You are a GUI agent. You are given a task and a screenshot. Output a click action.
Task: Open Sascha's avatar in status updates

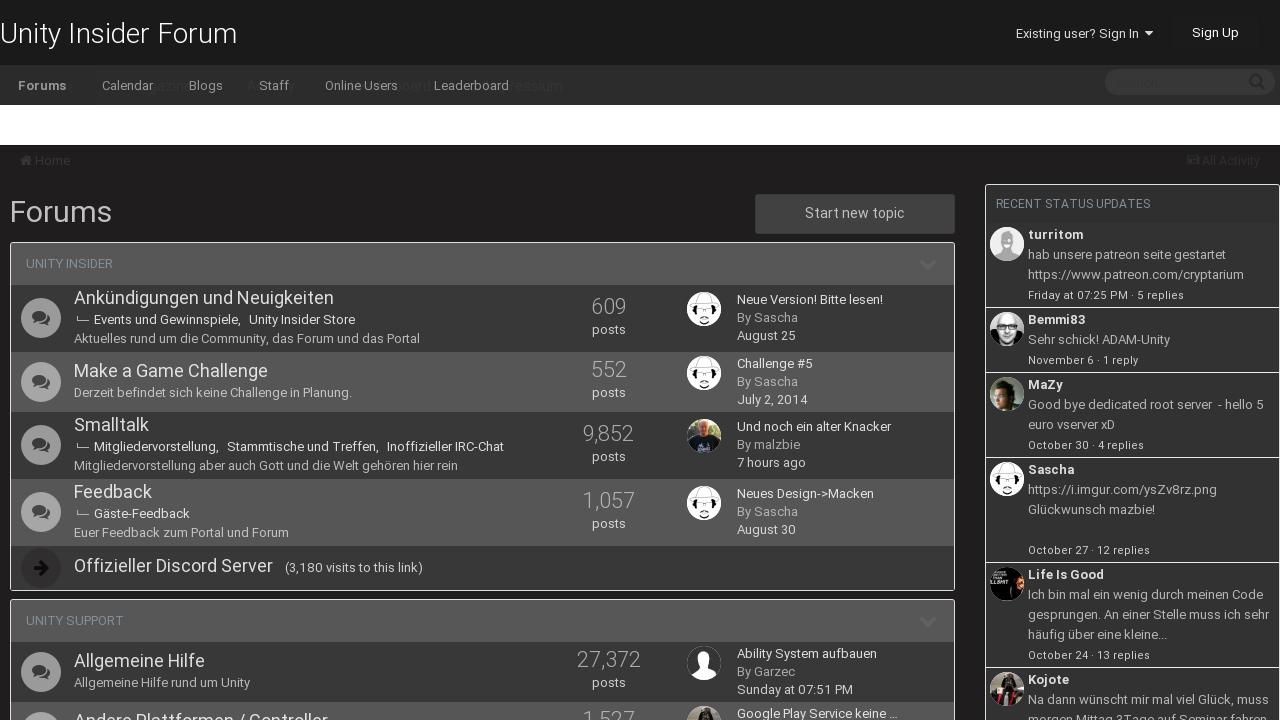pos(1007,479)
